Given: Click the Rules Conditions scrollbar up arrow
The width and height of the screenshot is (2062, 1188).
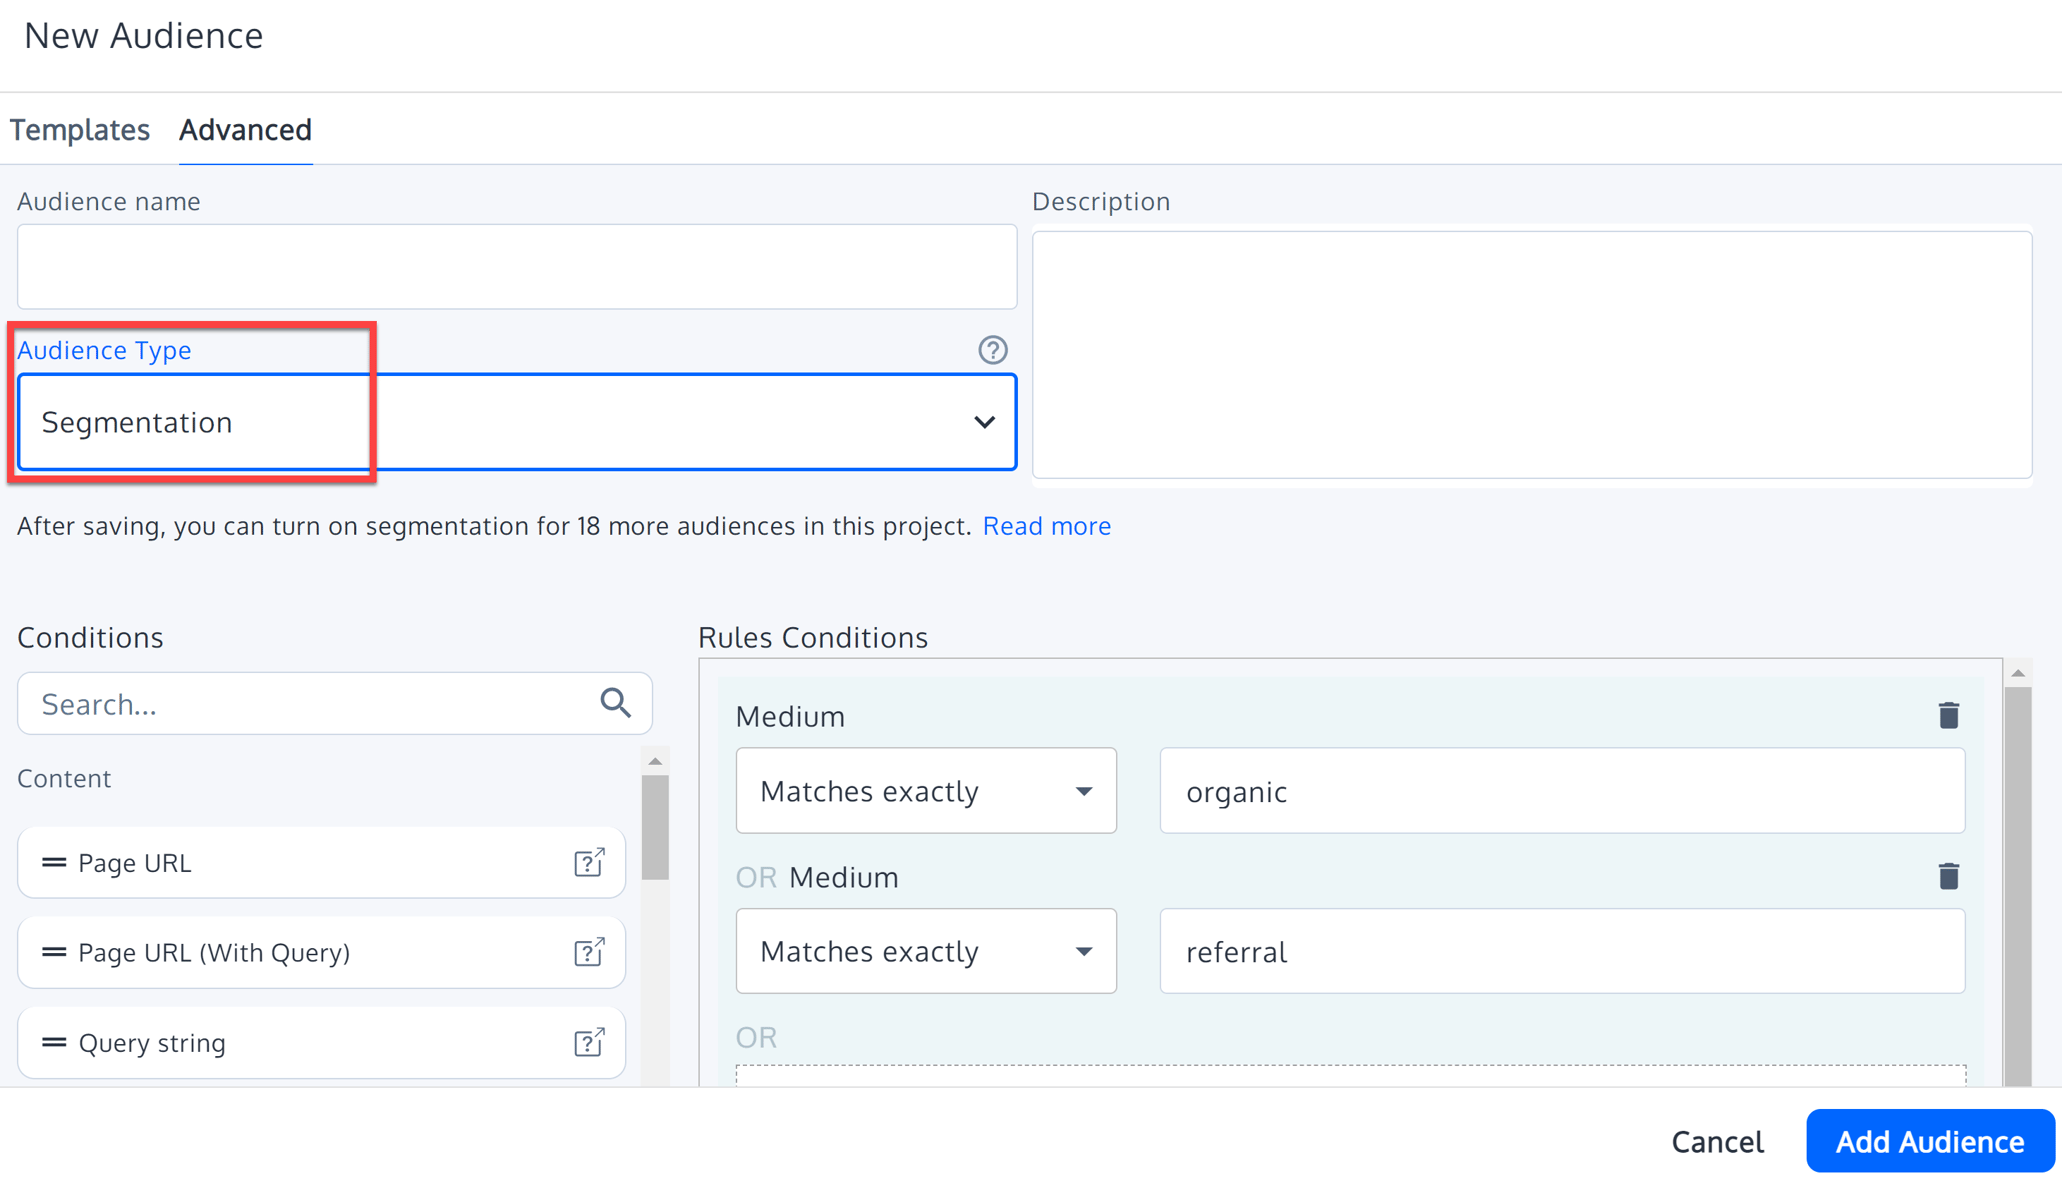Looking at the screenshot, I should [2018, 673].
